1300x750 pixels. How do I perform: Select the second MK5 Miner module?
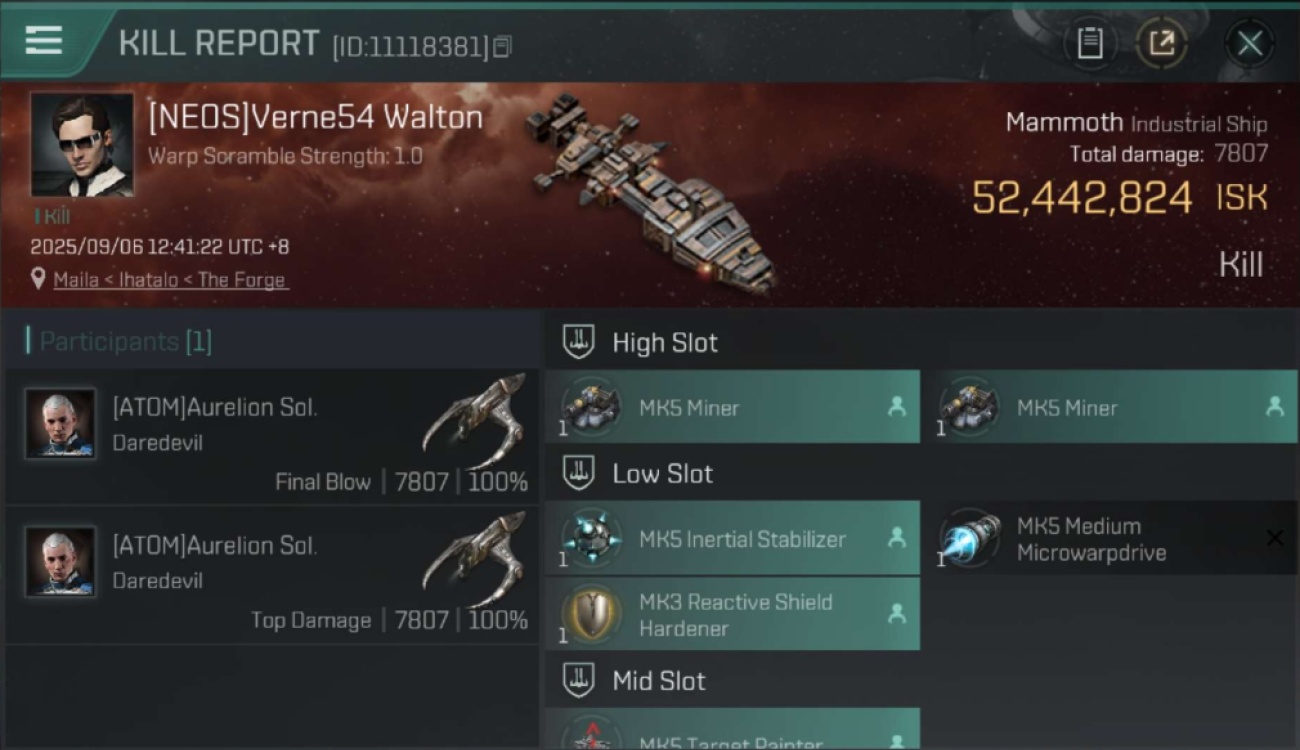click(1111, 407)
